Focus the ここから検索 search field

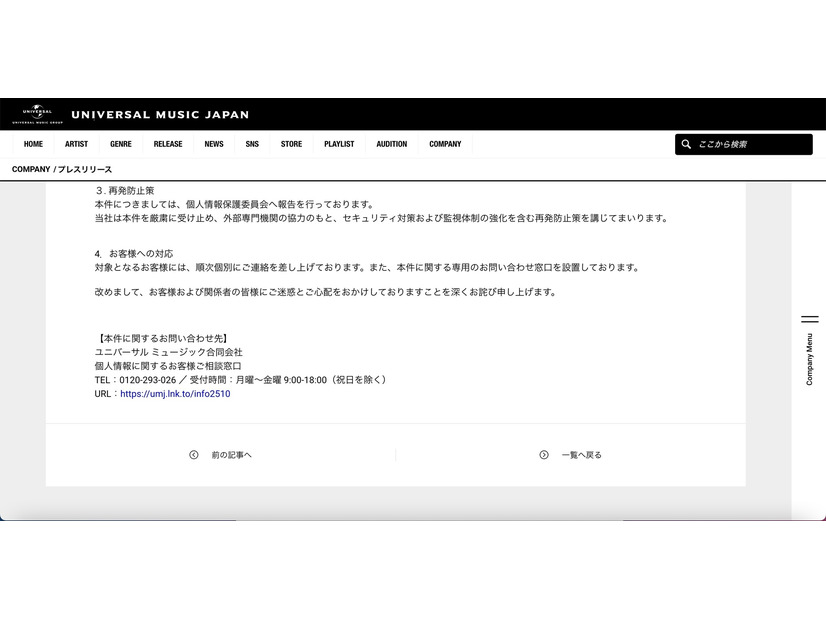tap(743, 144)
